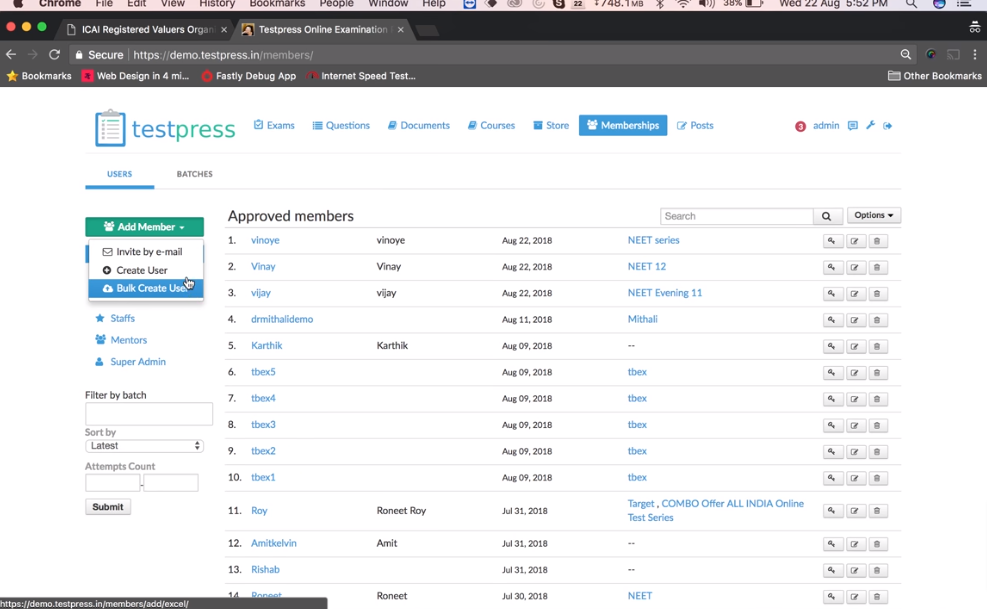
Task: Click the messages icon next to admin
Action: click(851, 125)
